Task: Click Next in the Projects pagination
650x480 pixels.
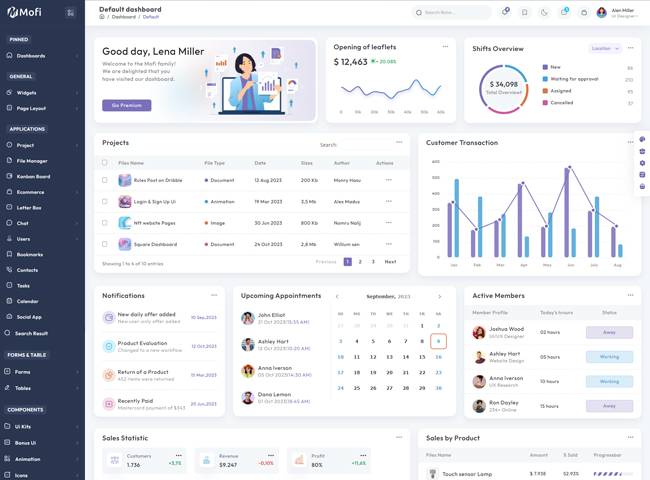Action: tap(390, 262)
